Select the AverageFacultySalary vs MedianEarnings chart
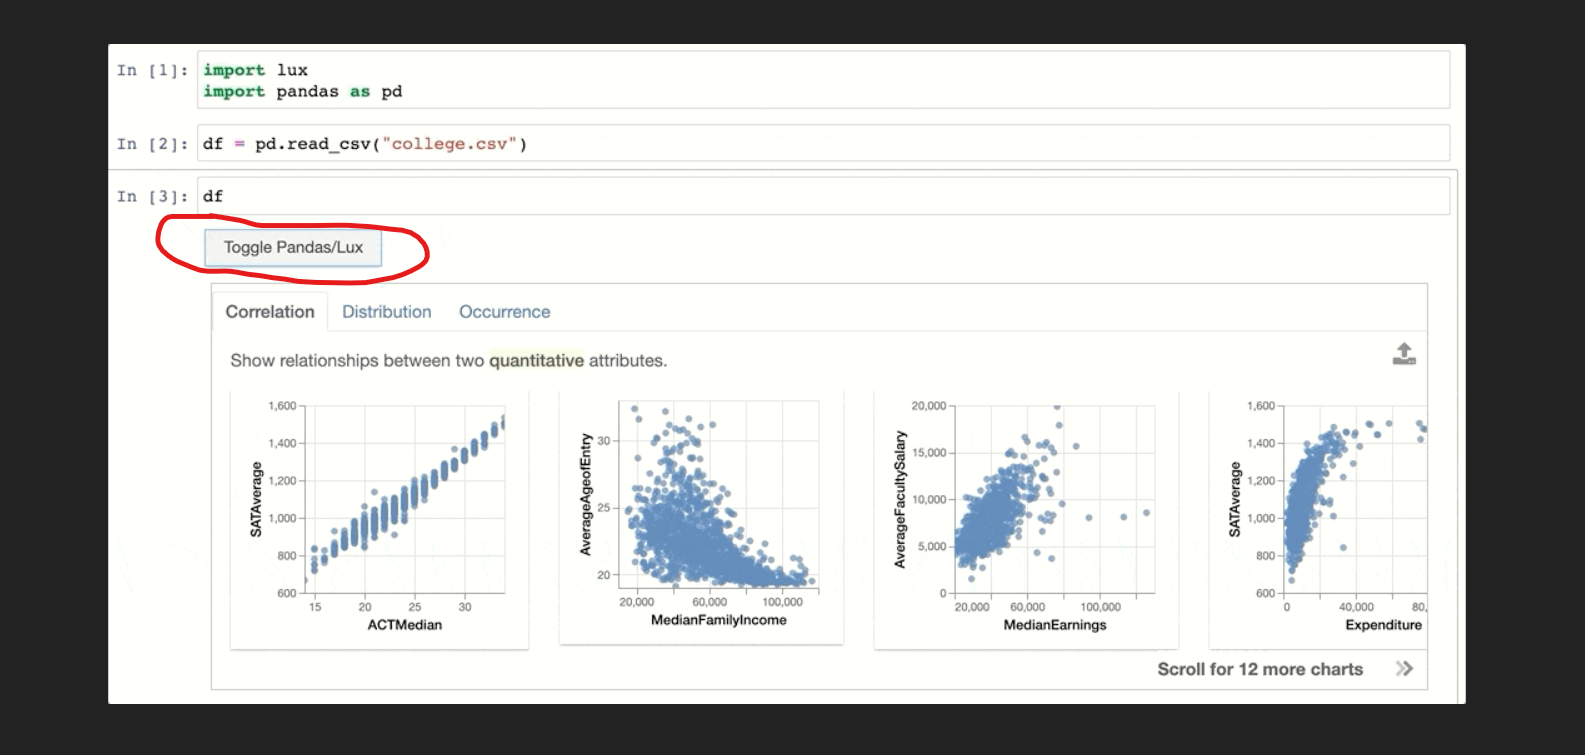Screen dimensions: 1585x755 (1026, 520)
